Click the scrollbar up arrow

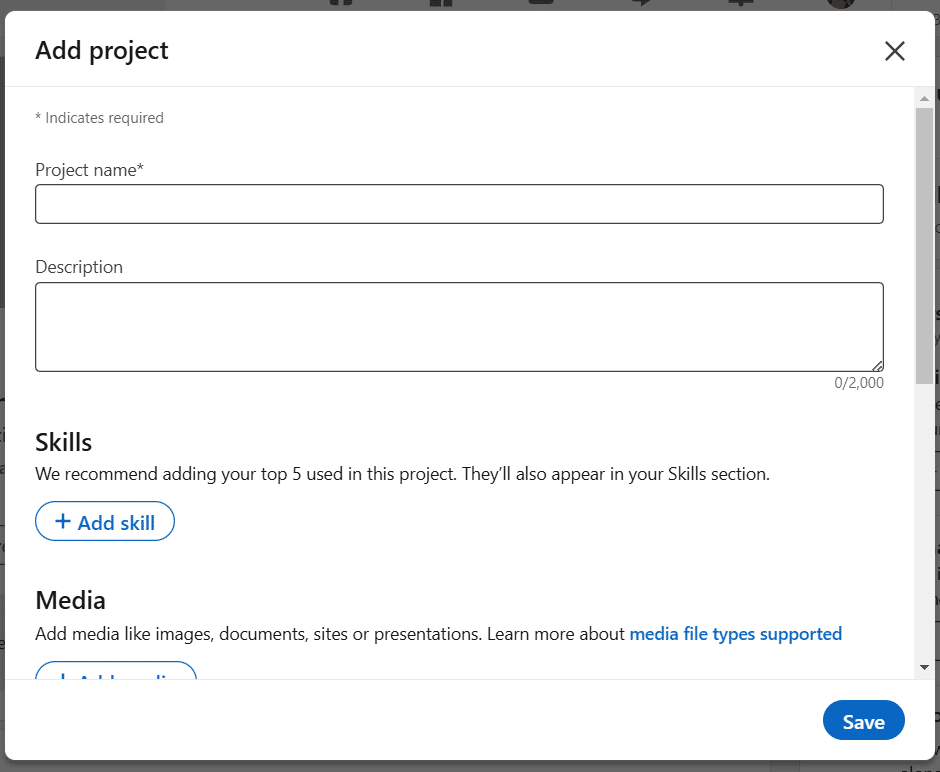click(x=924, y=98)
